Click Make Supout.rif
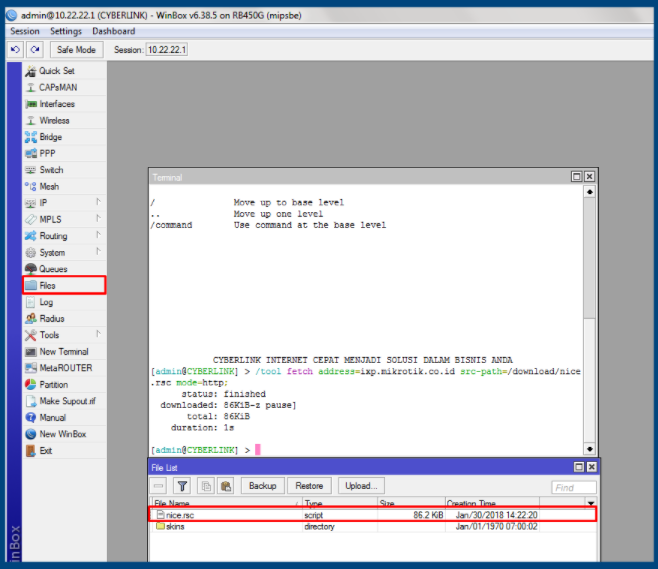 tap(64, 401)
